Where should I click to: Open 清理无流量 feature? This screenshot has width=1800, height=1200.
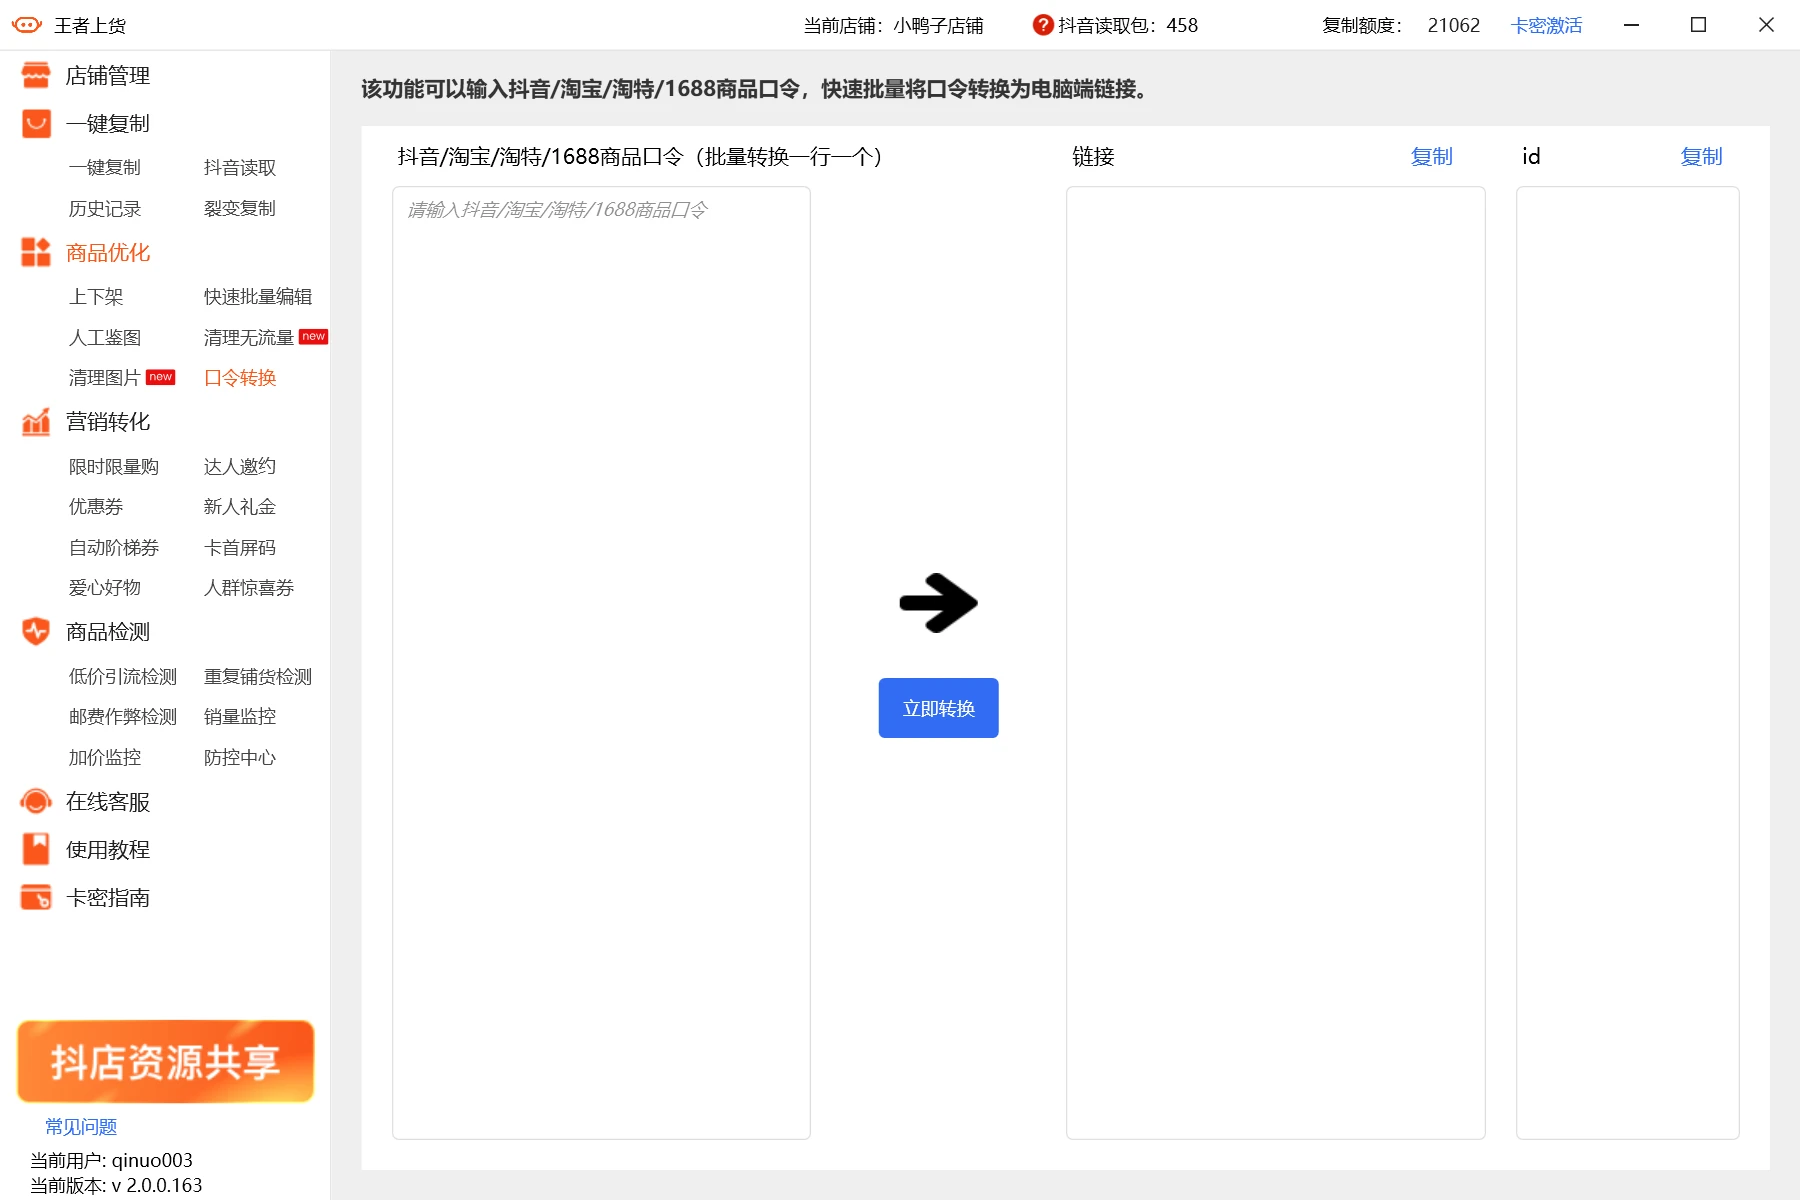tap(249, 338)
